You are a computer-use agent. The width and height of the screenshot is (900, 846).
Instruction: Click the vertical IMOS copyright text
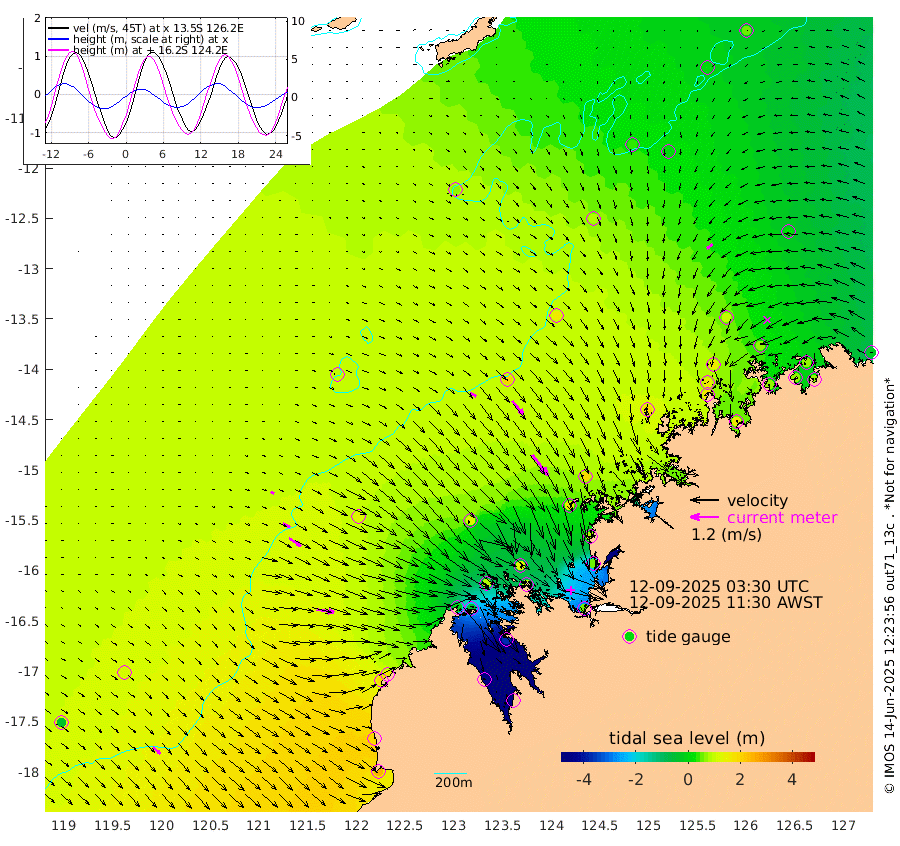click(890, 585)
